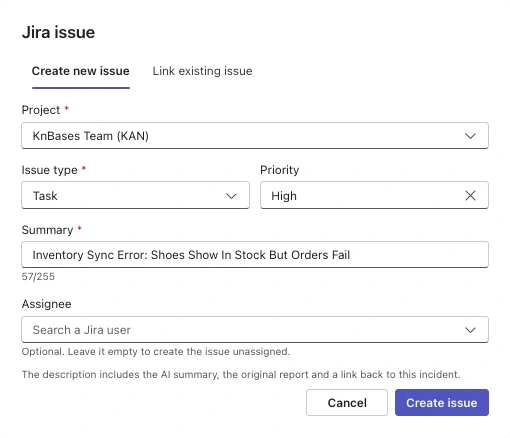Screen dimensions: 510x438
Task: Open the Issue type dropdown set to Task
Action: [x=135, y=195]
